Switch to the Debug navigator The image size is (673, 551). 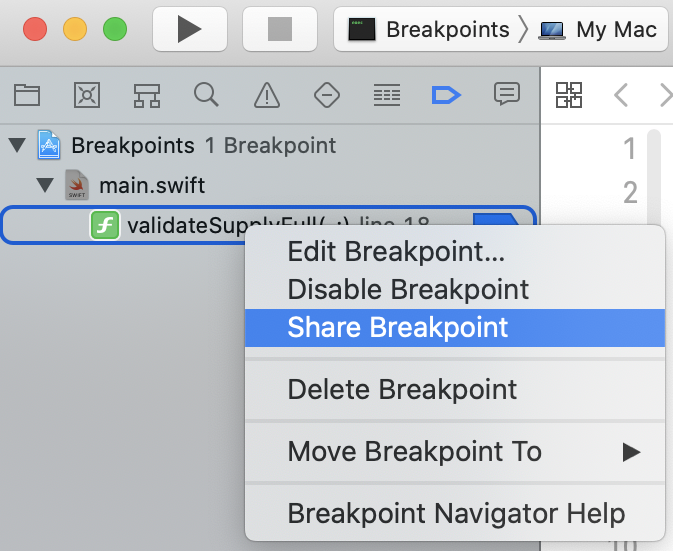point(386,95)
